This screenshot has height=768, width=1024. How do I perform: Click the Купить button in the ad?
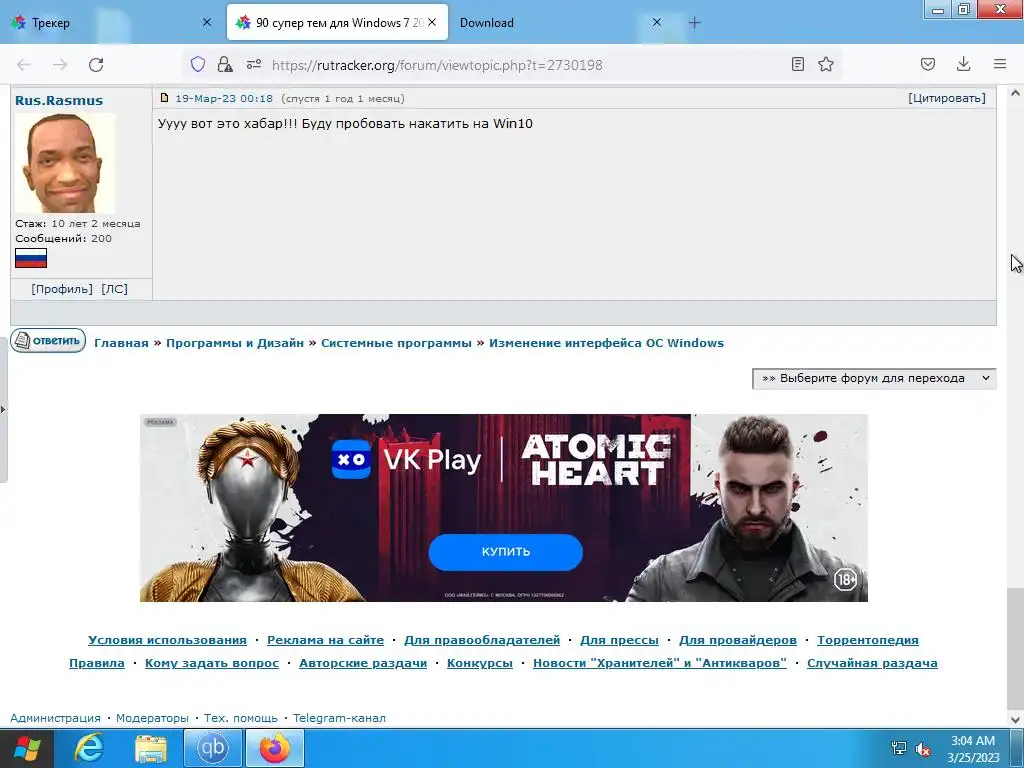tap(505, 552)
